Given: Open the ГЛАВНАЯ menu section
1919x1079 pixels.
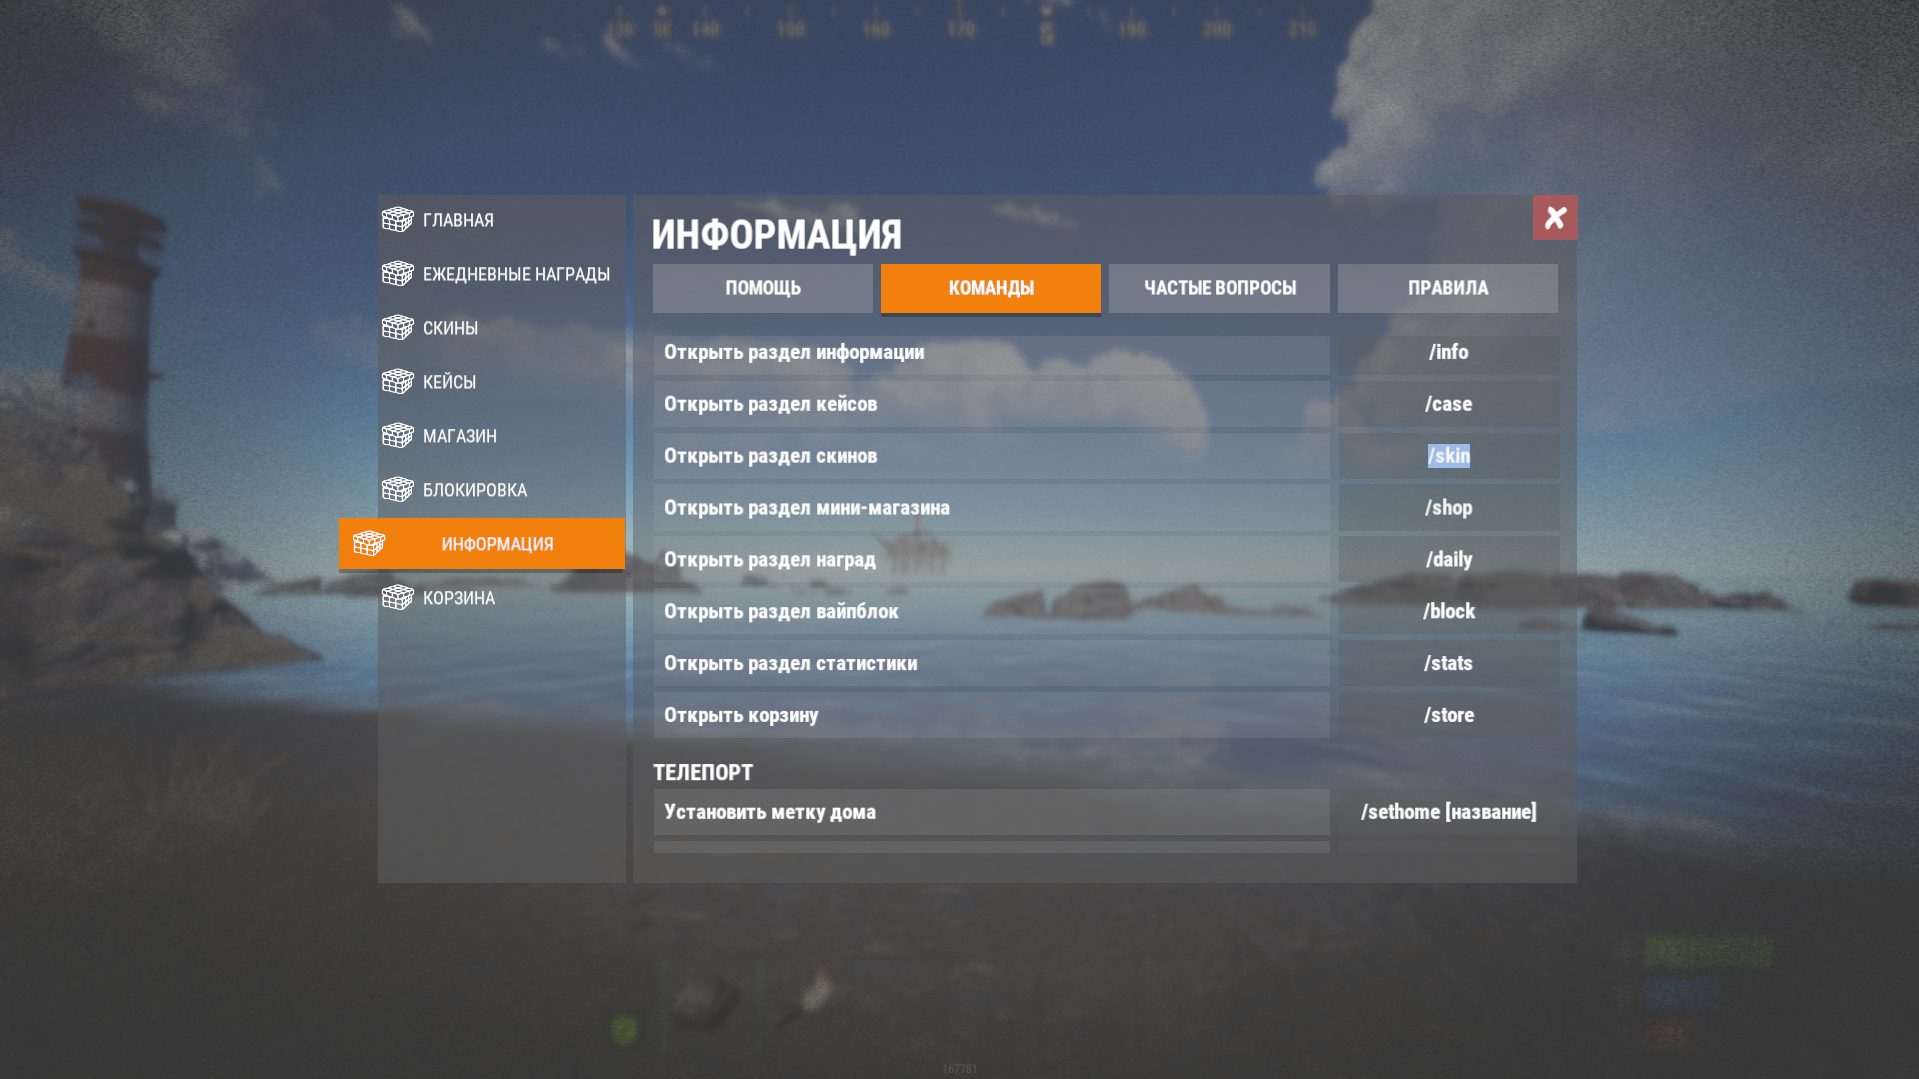Looking at the screenshot, I should 458,220.
